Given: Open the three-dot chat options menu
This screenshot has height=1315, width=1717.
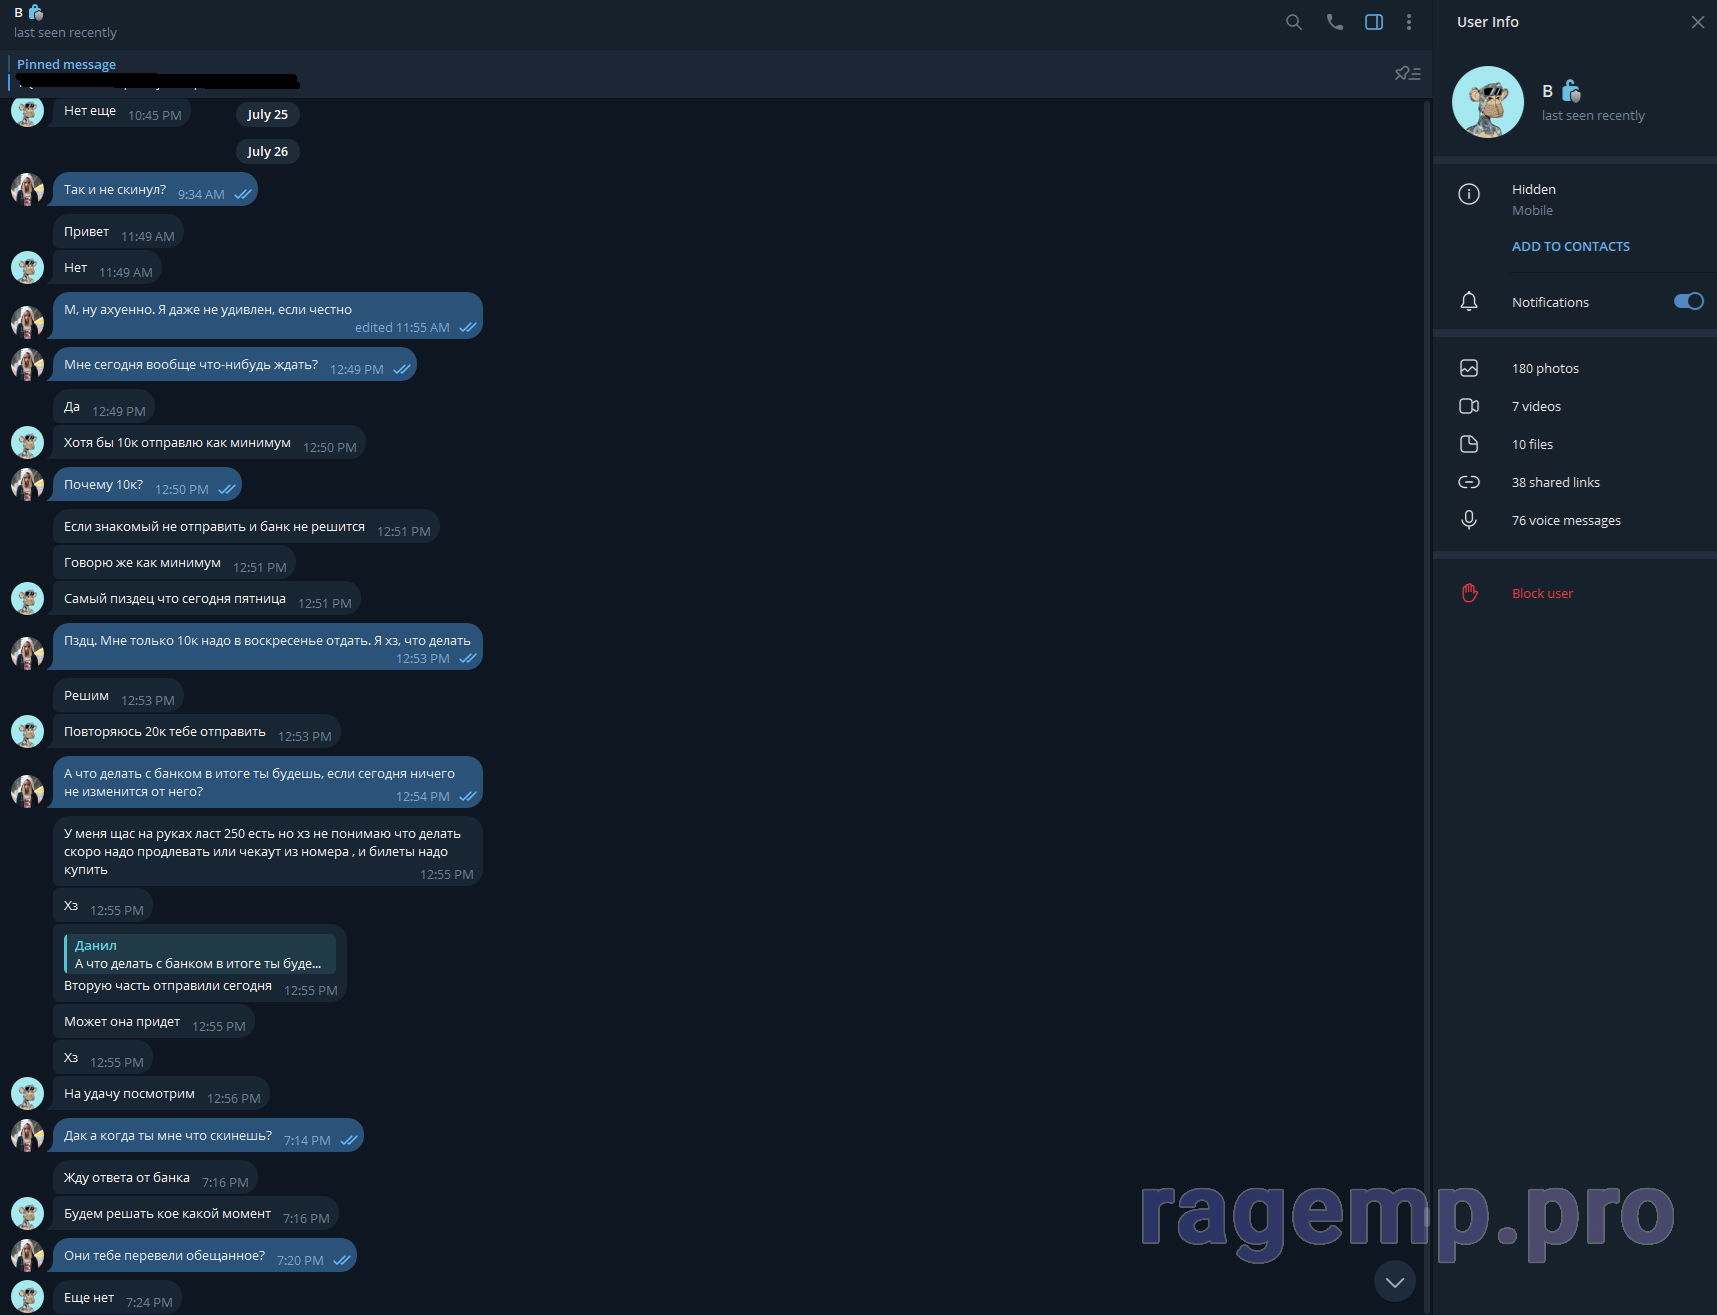Looking at the screenshot, I should [1409, 22].
